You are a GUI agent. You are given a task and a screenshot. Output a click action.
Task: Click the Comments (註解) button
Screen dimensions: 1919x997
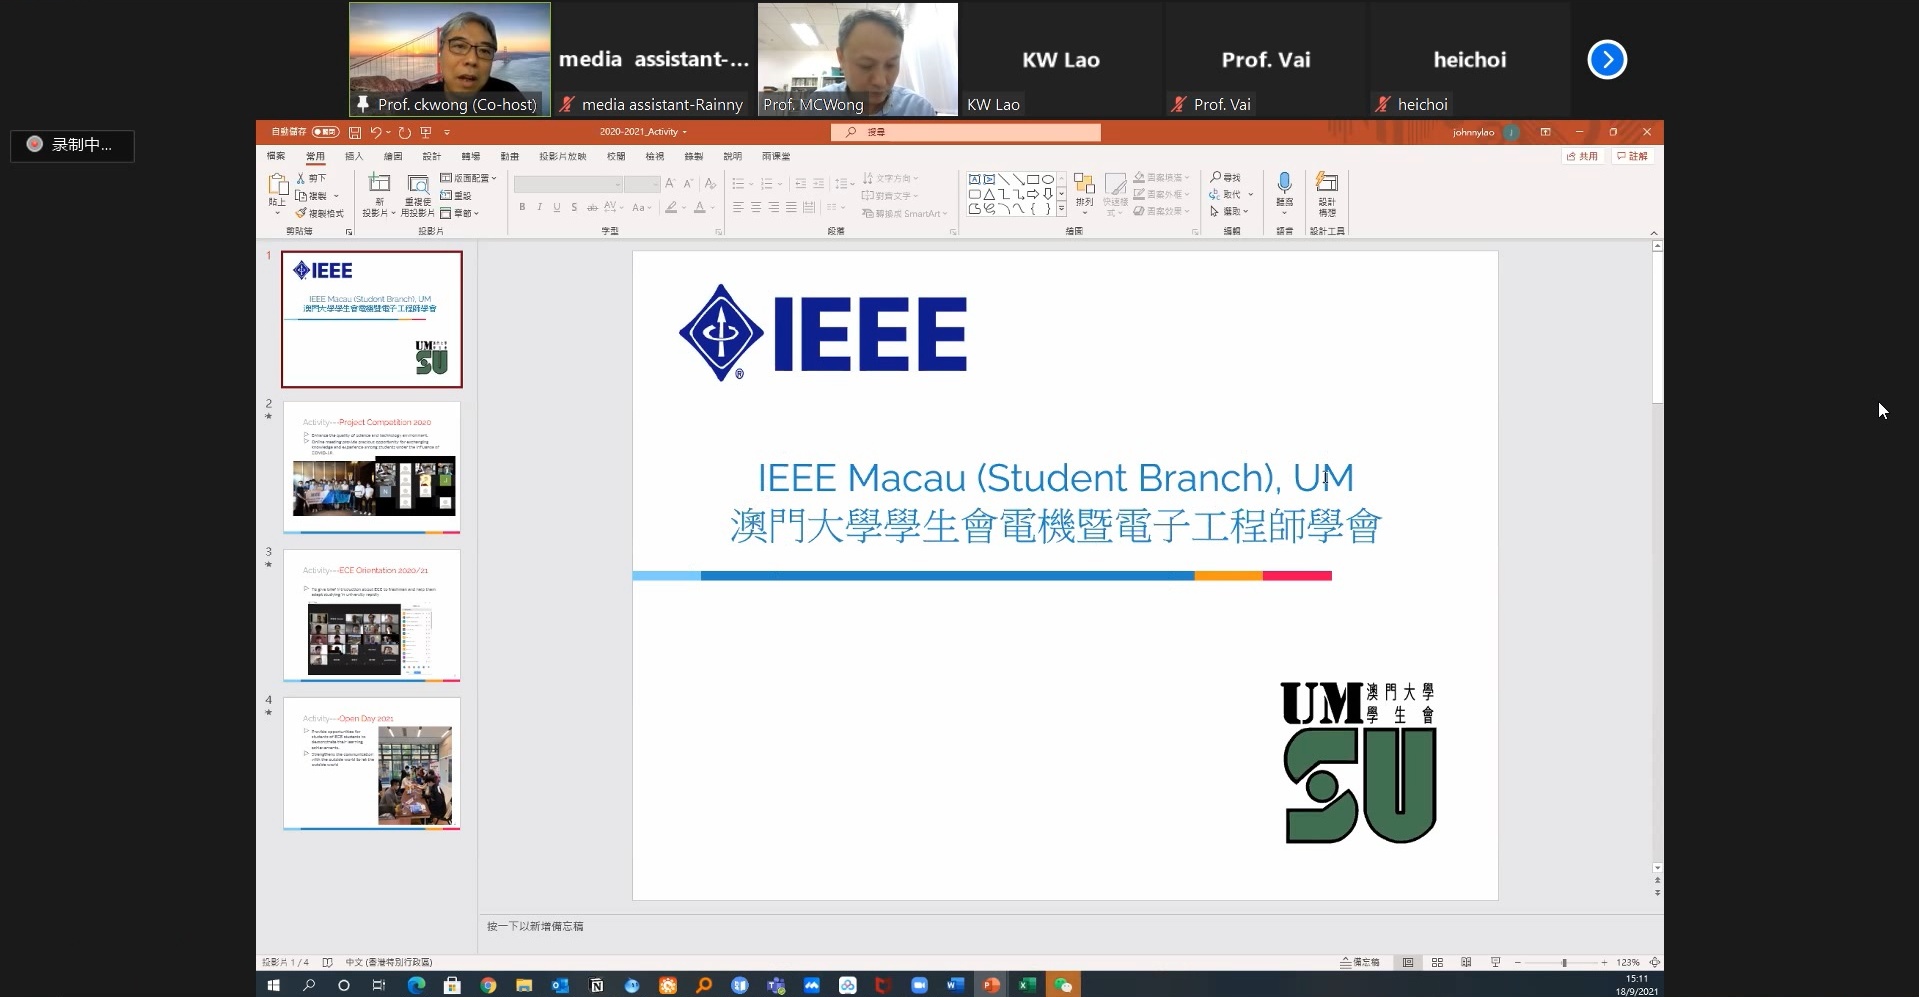1632,156
